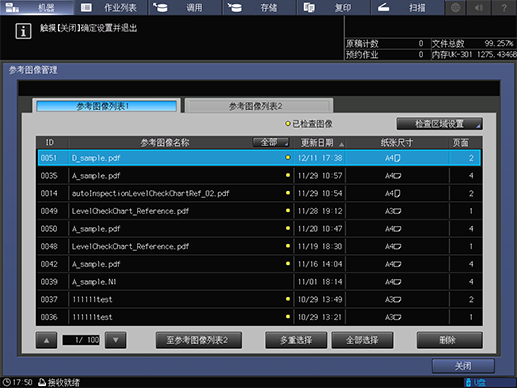Select row 0039 A_sample.N1
Viewport: 517px width, 388px height.
259,281
